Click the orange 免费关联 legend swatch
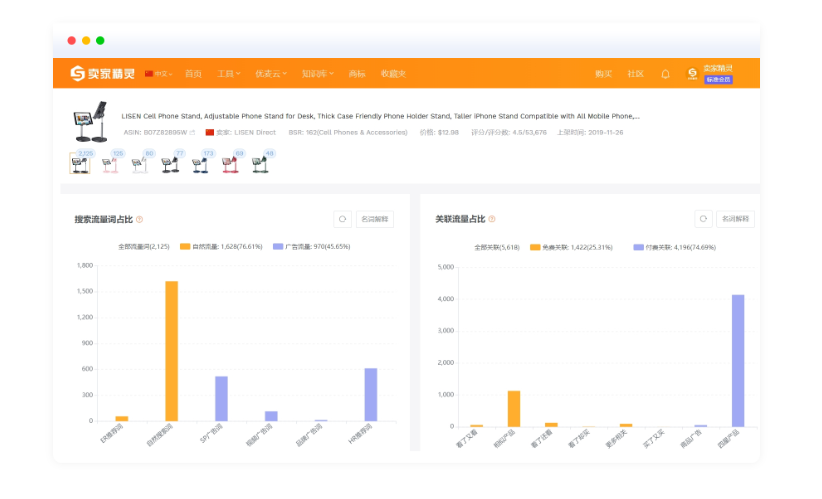The width and height of the screenshot is (822, 499). (x=535, y=246)
